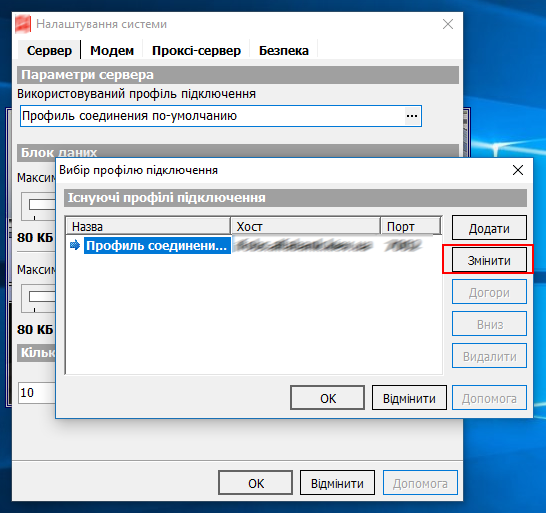Confirm profile selection dialog with OK
The width and height of the screenshot is (546, 513).
coord(328,398)
